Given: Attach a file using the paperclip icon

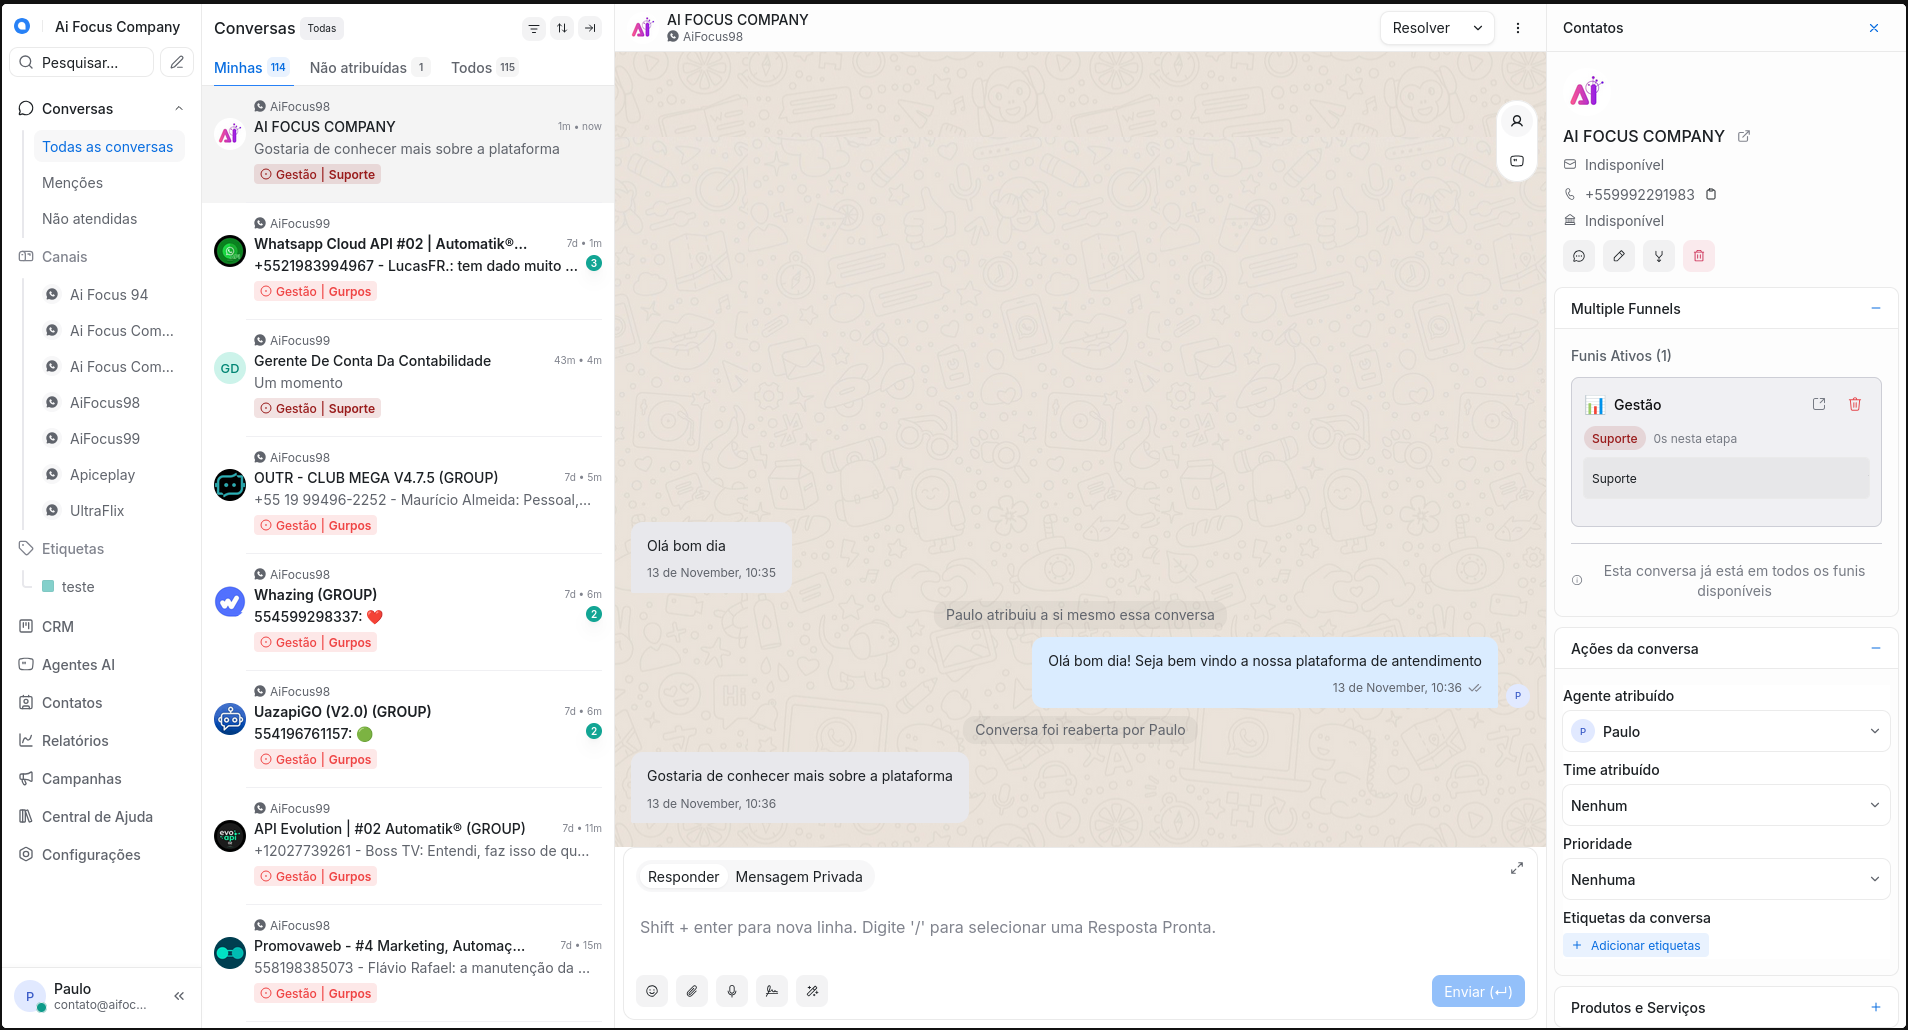Looking at the screenshot, I should pyautogui.click(x=691, y=991).
